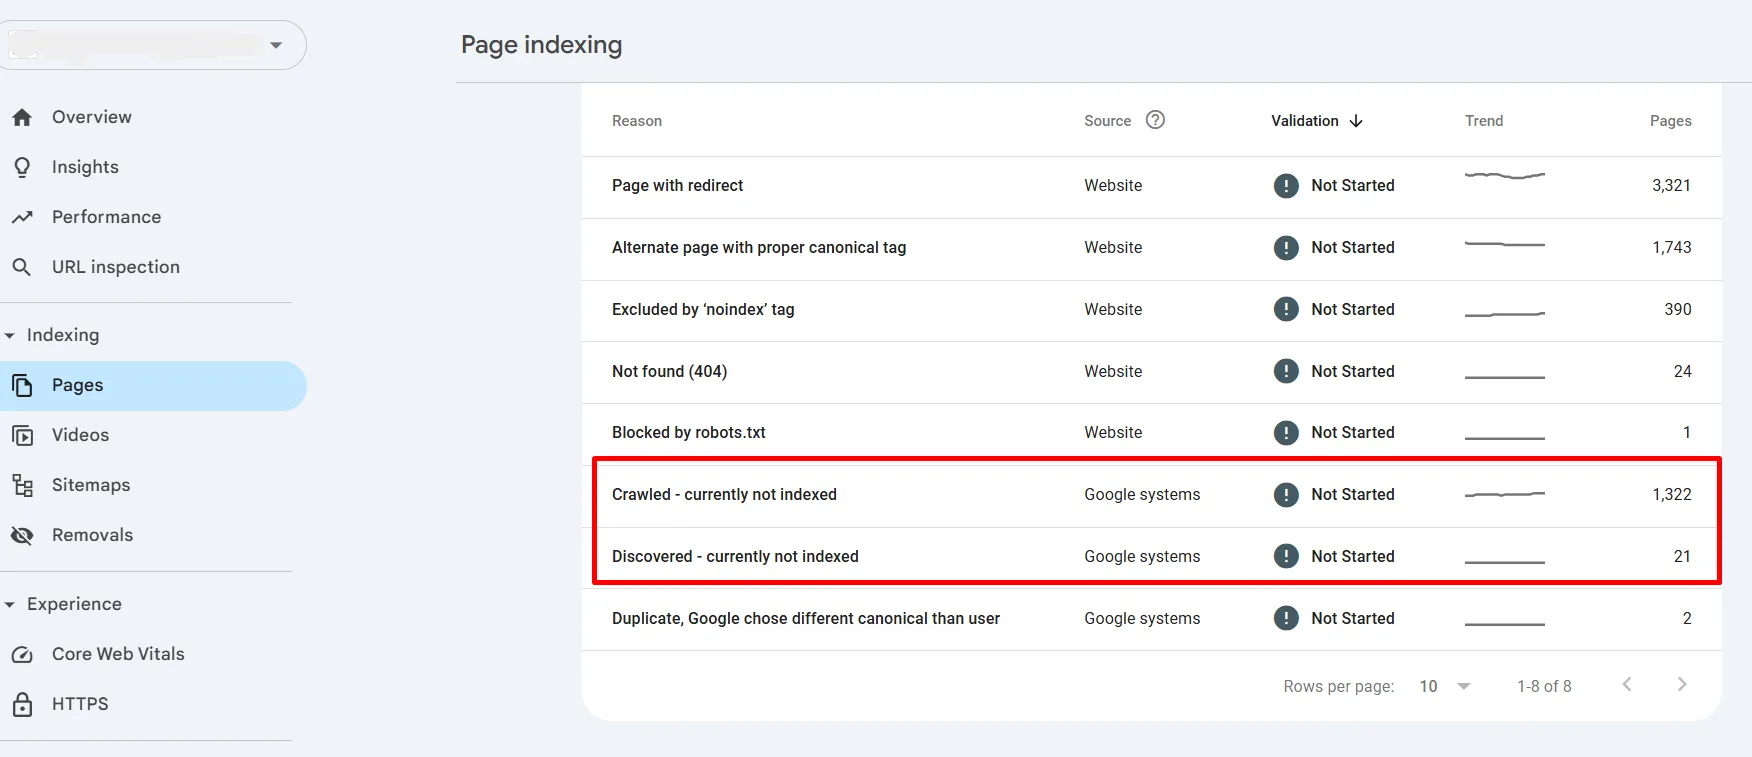The image size is (1752, 757).
Task: Open Duplicate, Google chose different canonical row
Action: (x=1151, y=619)
